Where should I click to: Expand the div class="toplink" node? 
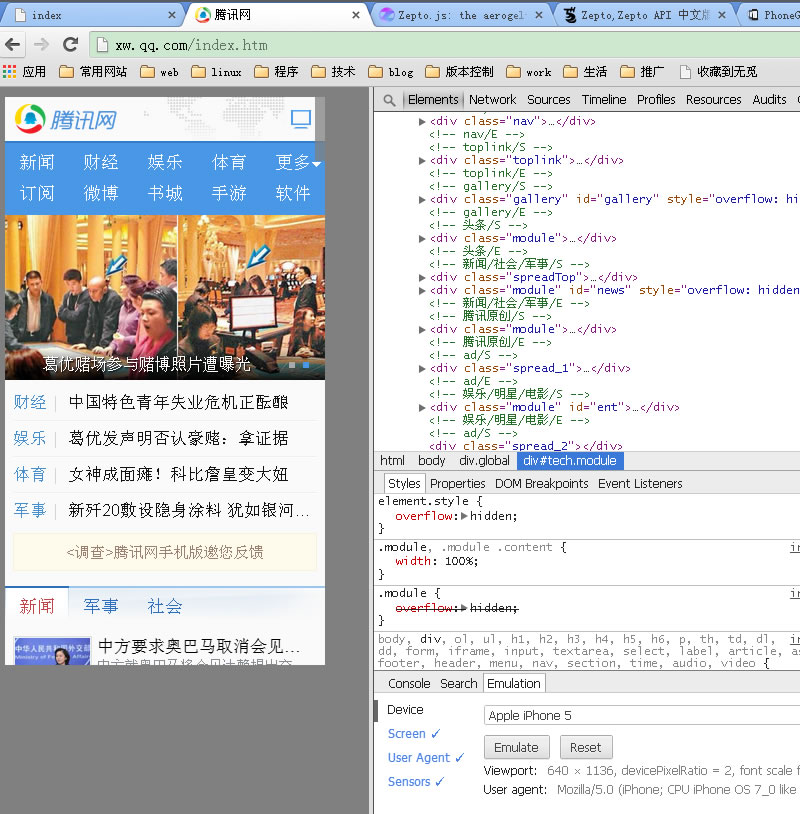click(422, 160)
